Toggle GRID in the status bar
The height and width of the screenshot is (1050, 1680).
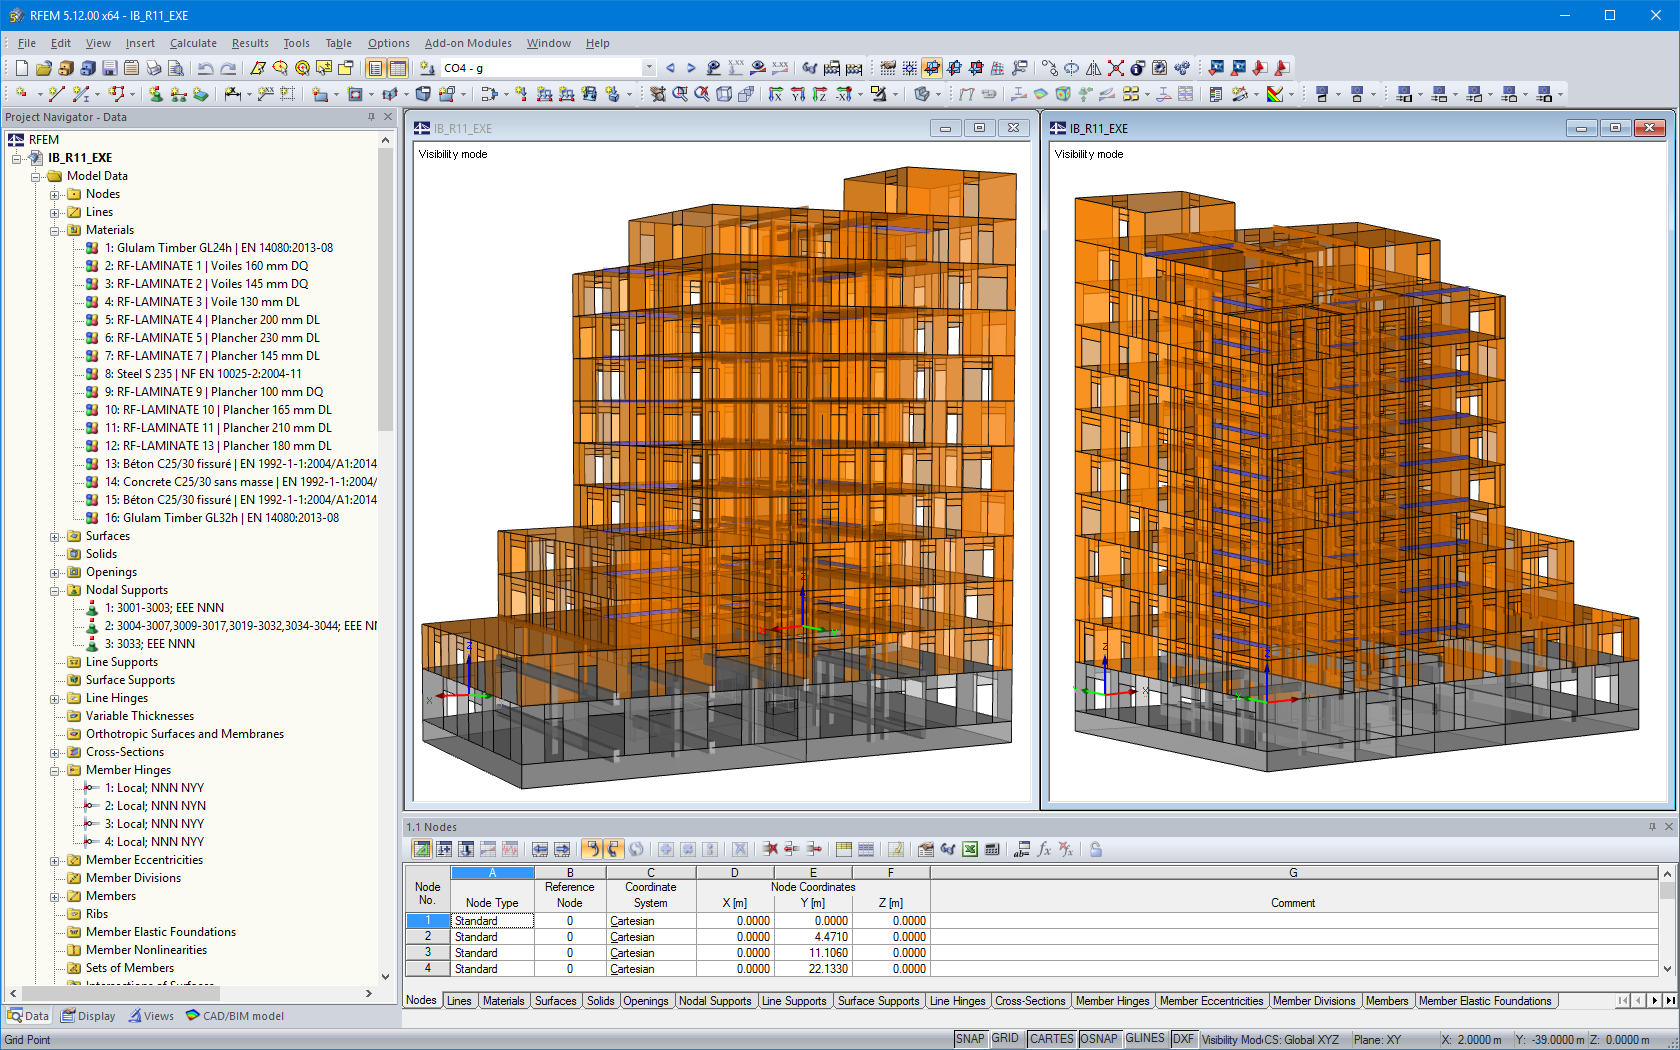tap(1006, 1038)
